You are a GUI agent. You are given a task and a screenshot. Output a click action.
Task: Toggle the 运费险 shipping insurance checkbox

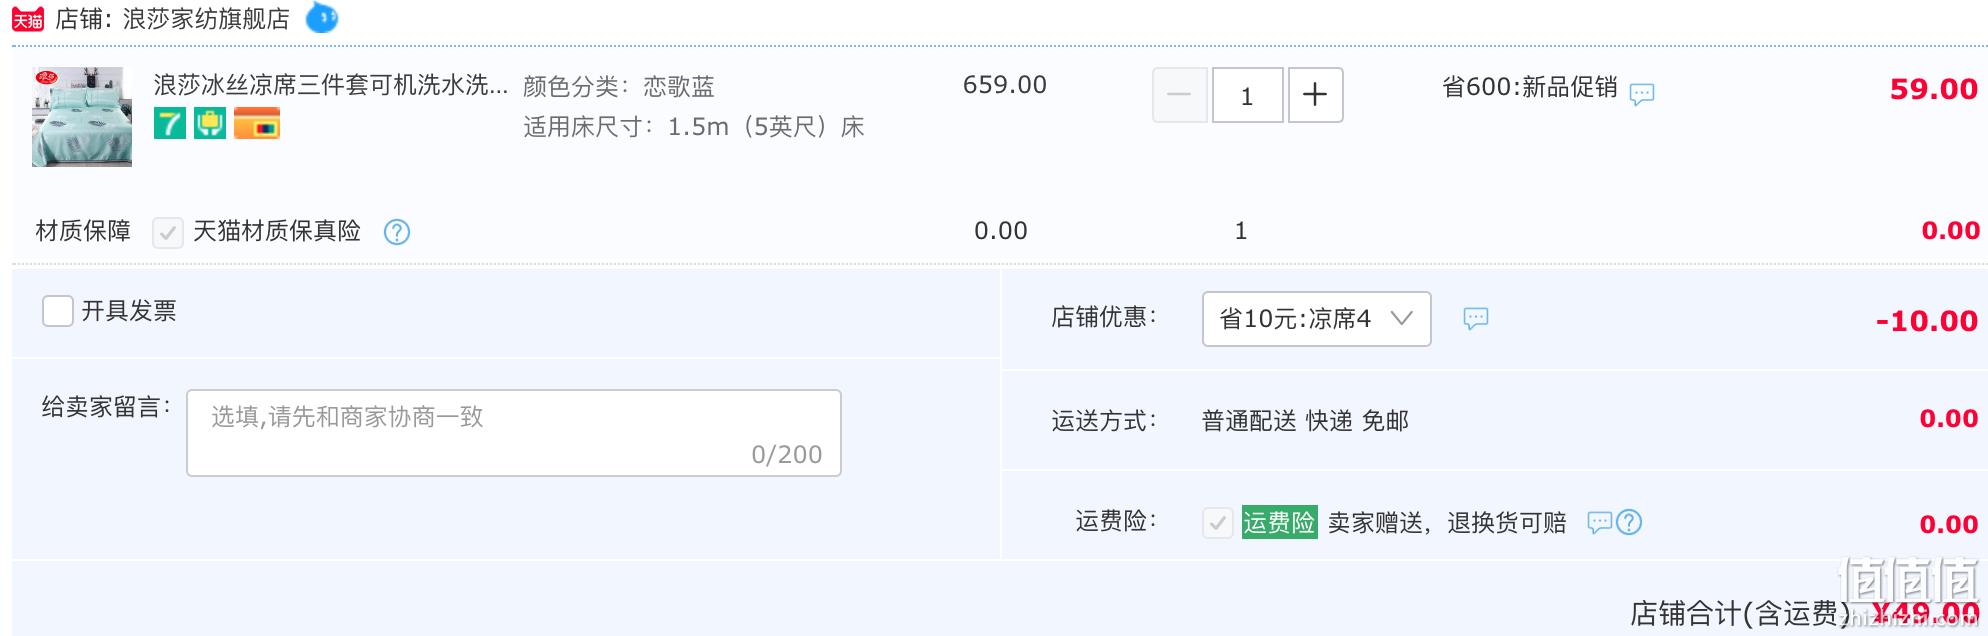1217,523
